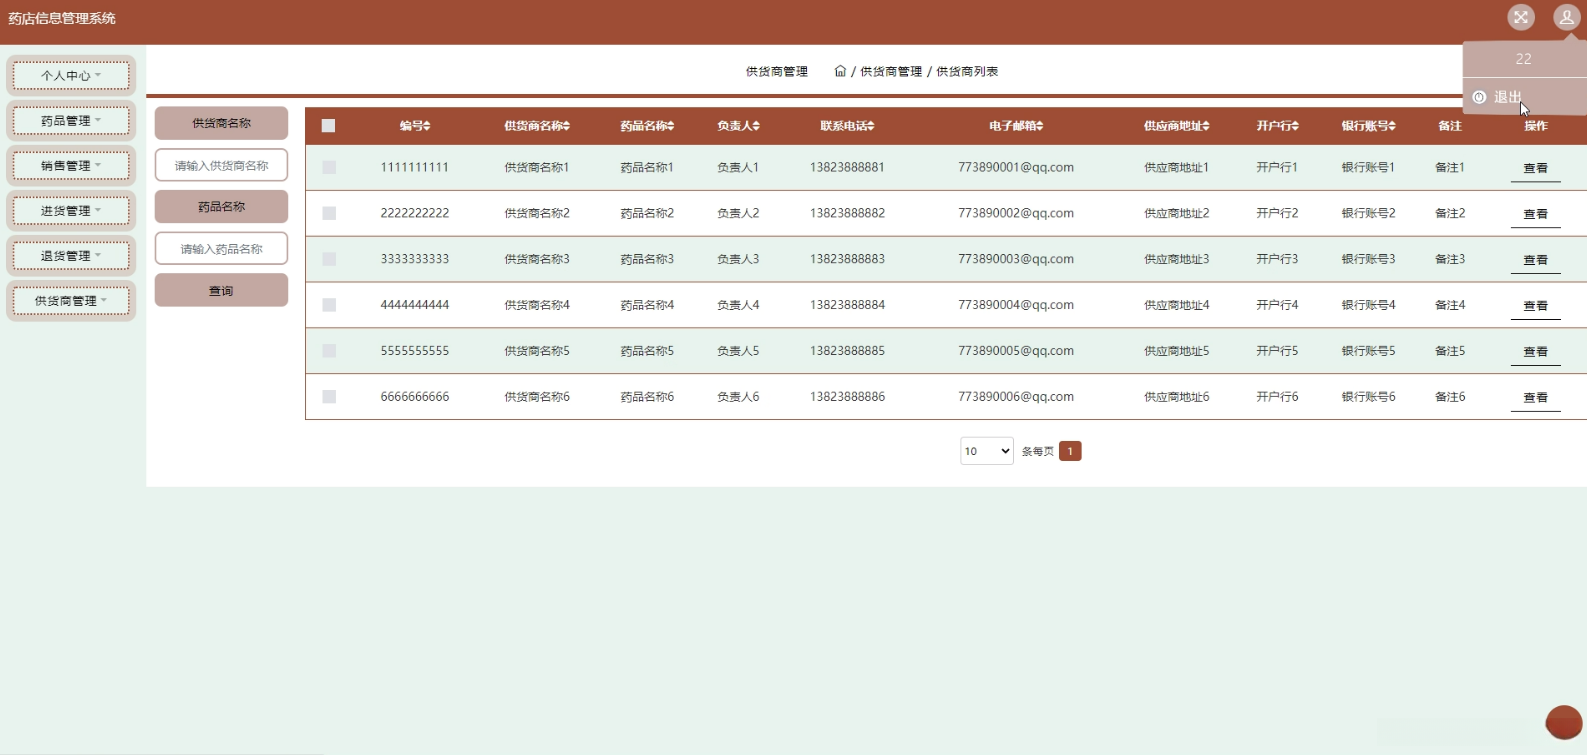Check the row for 5555555555
This screenshot has height=755, width=1587.
coord(329,352)
